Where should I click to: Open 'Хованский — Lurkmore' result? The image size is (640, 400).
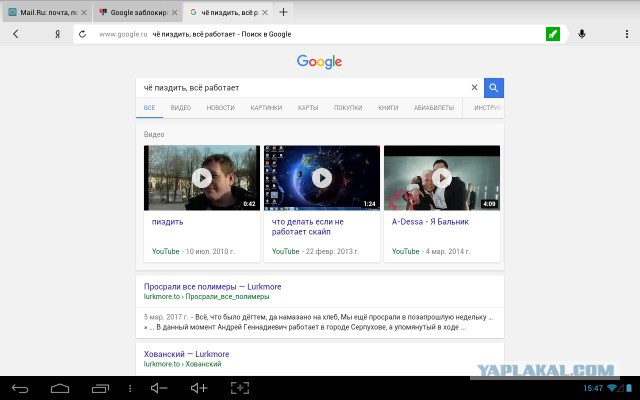(186, 354)
